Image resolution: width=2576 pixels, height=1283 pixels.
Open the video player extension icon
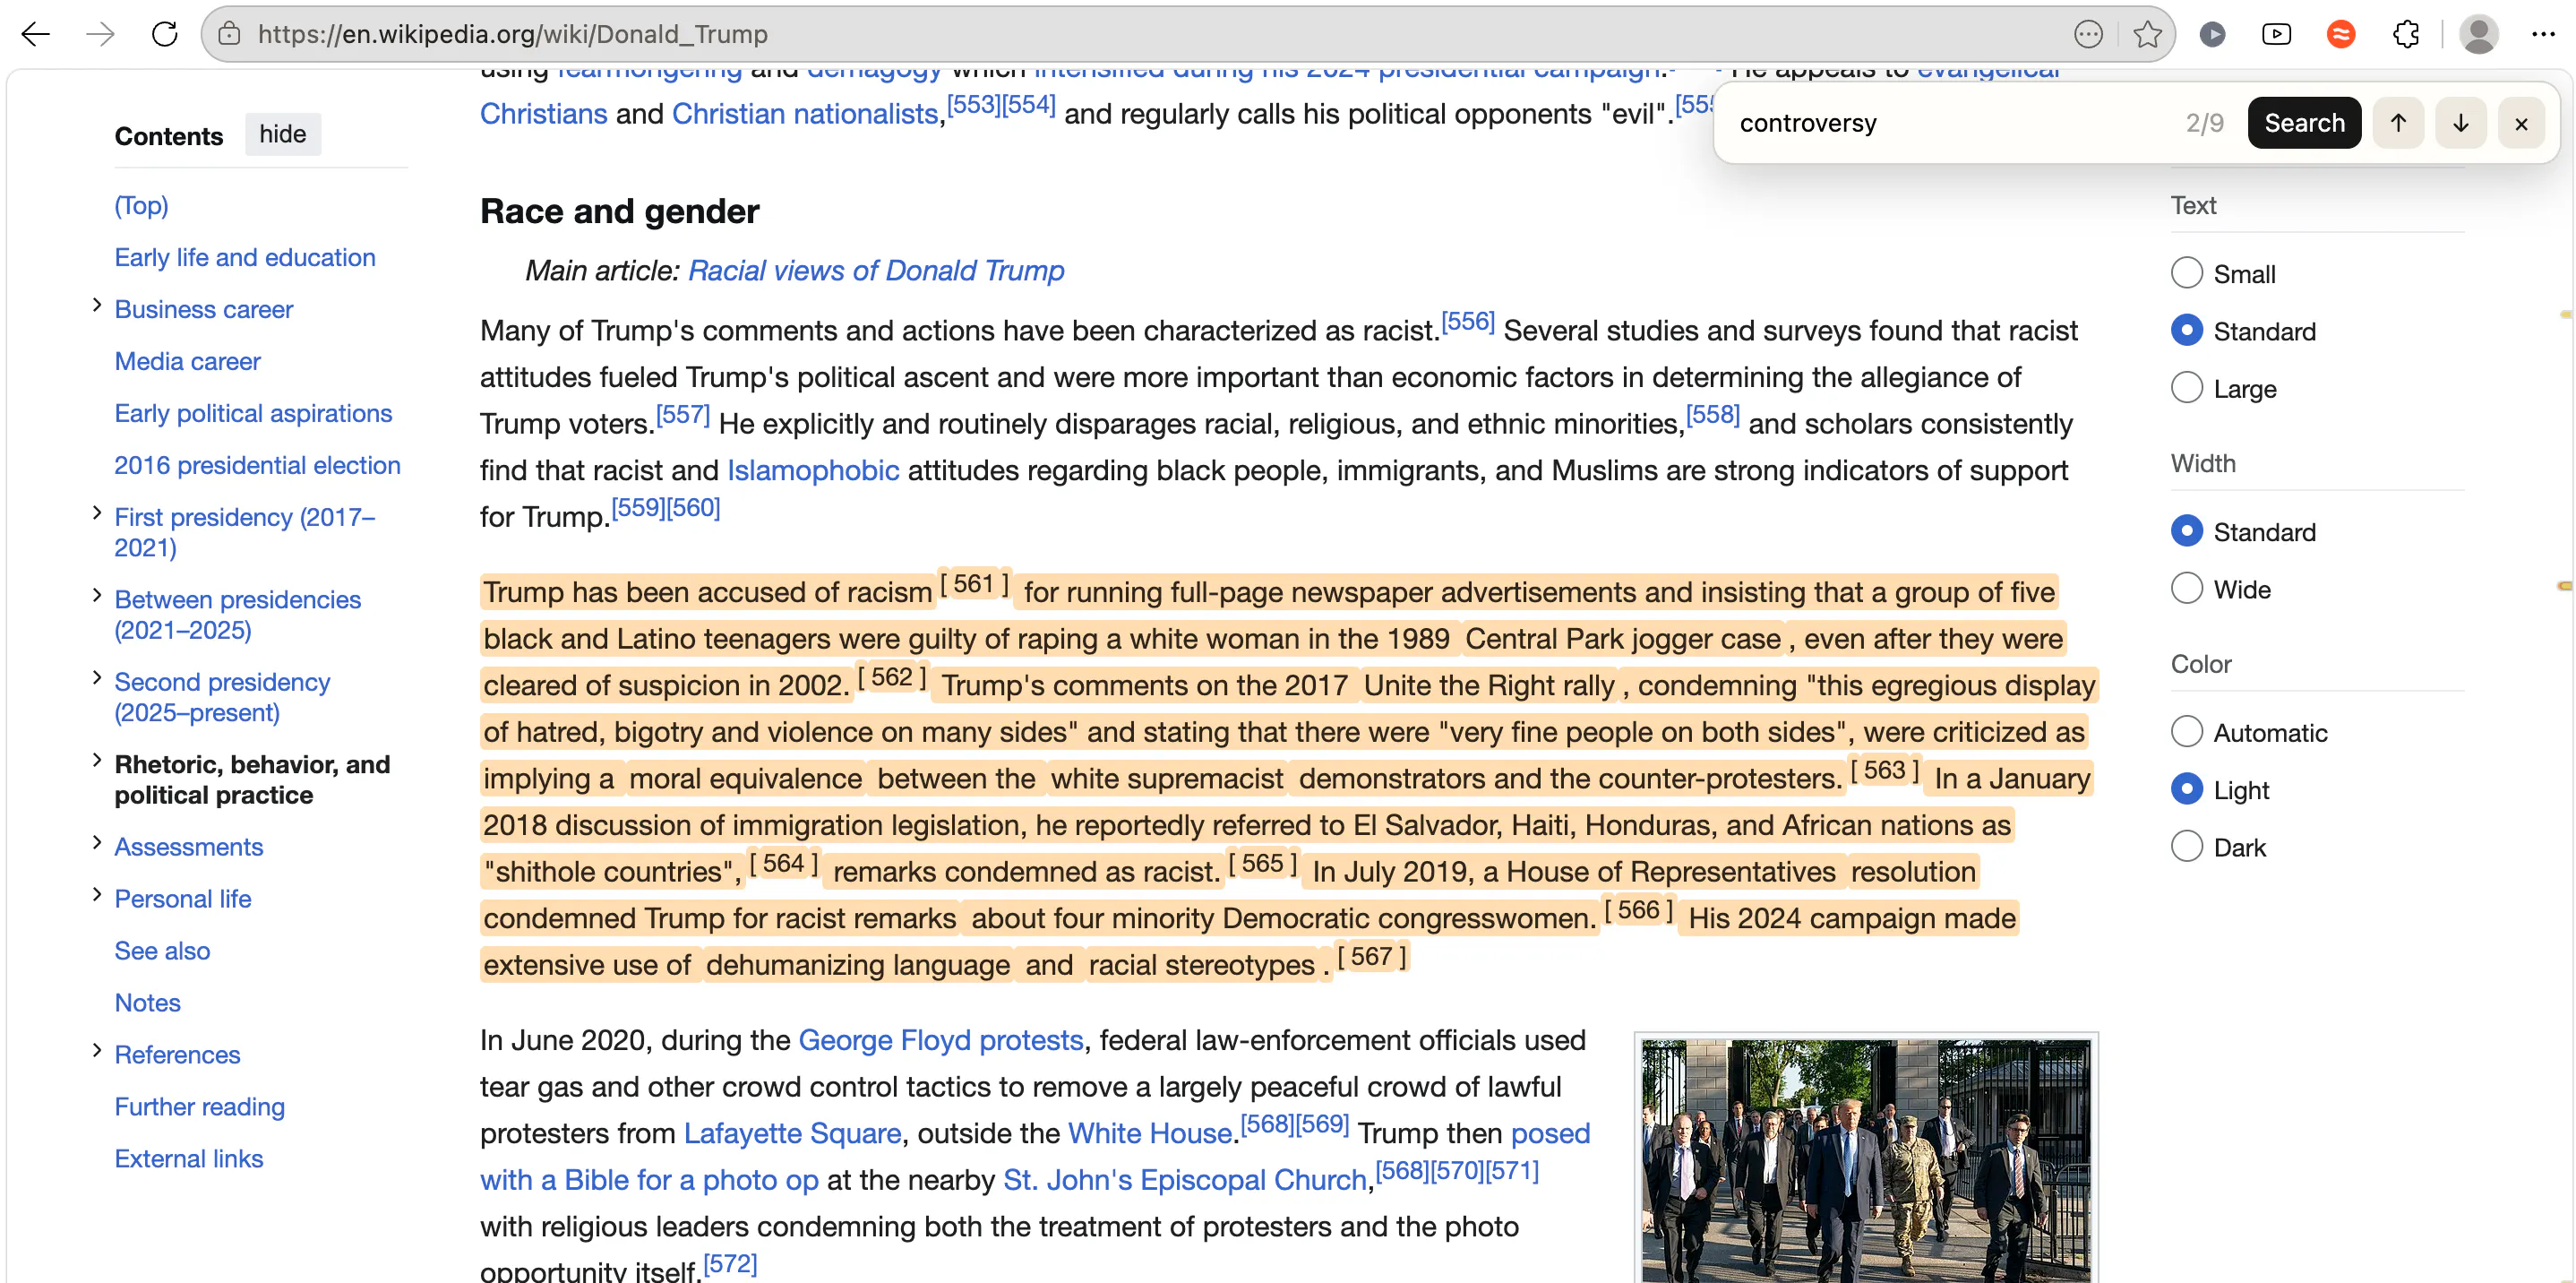coord(2277,34)
